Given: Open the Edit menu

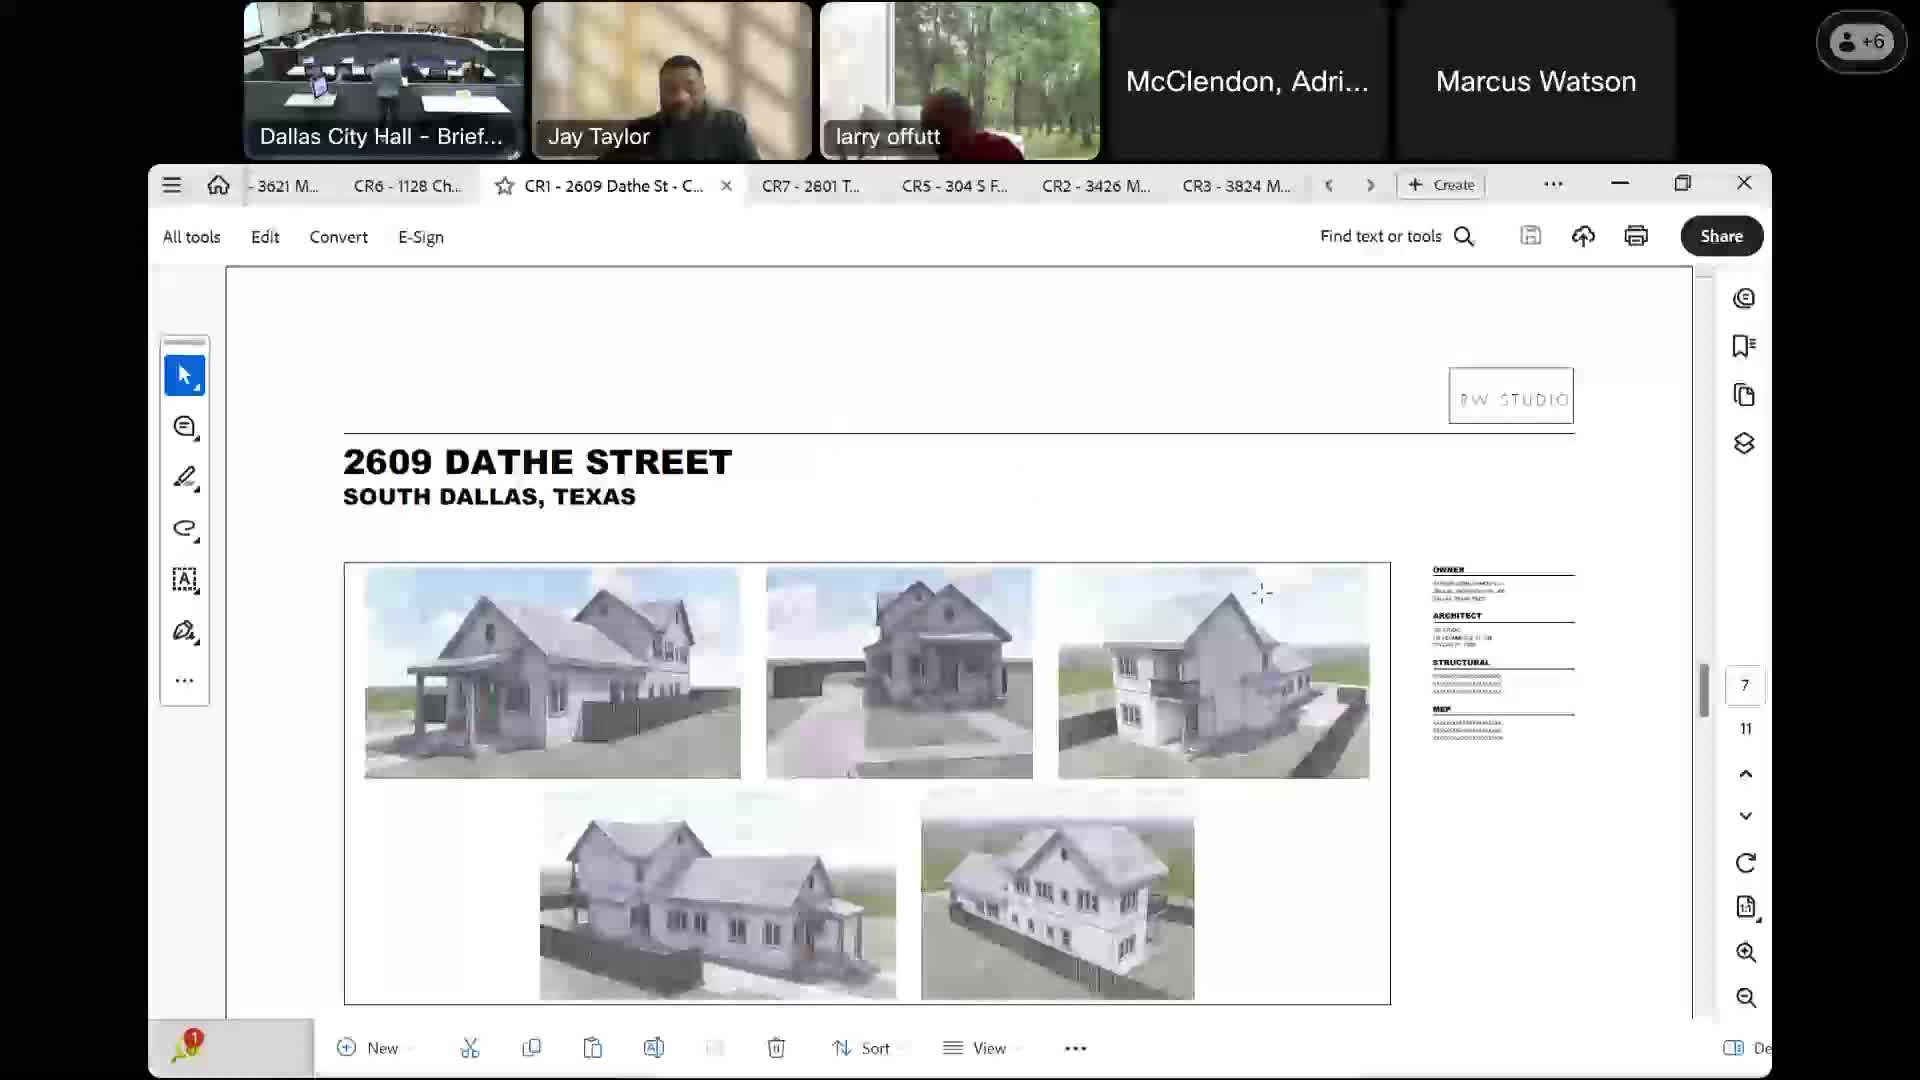Looking at the screenshot, I should pyautogui.click(x=264, y=237).
